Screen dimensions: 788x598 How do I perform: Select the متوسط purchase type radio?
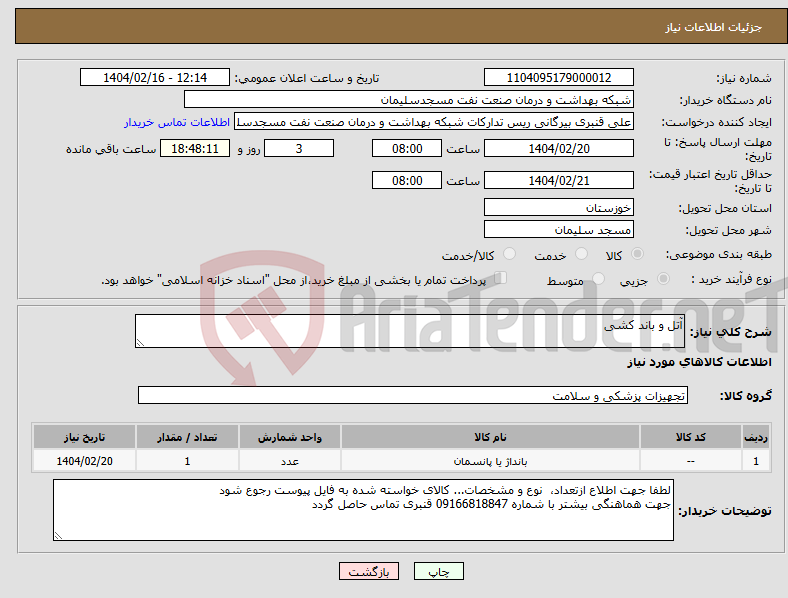[598, 278]
